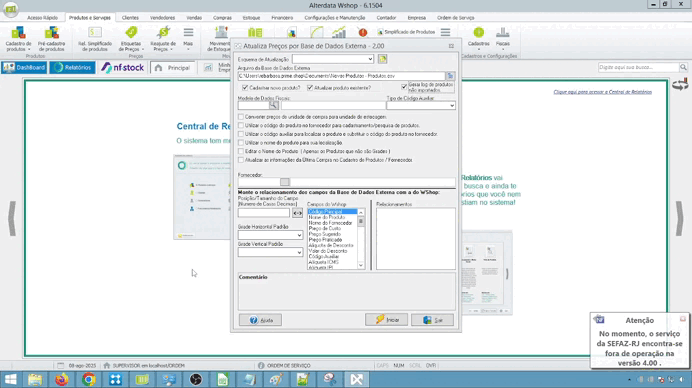Open Firefox from the taskbar
692x388 pixels.
pyautogui.click(x=62, y=379)
